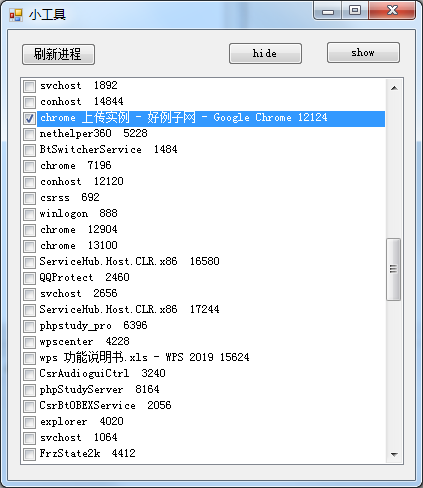Check the svchost 1892 checkbox
The width and height of the screenshot is (423, 488).
(x=29, y=86)
